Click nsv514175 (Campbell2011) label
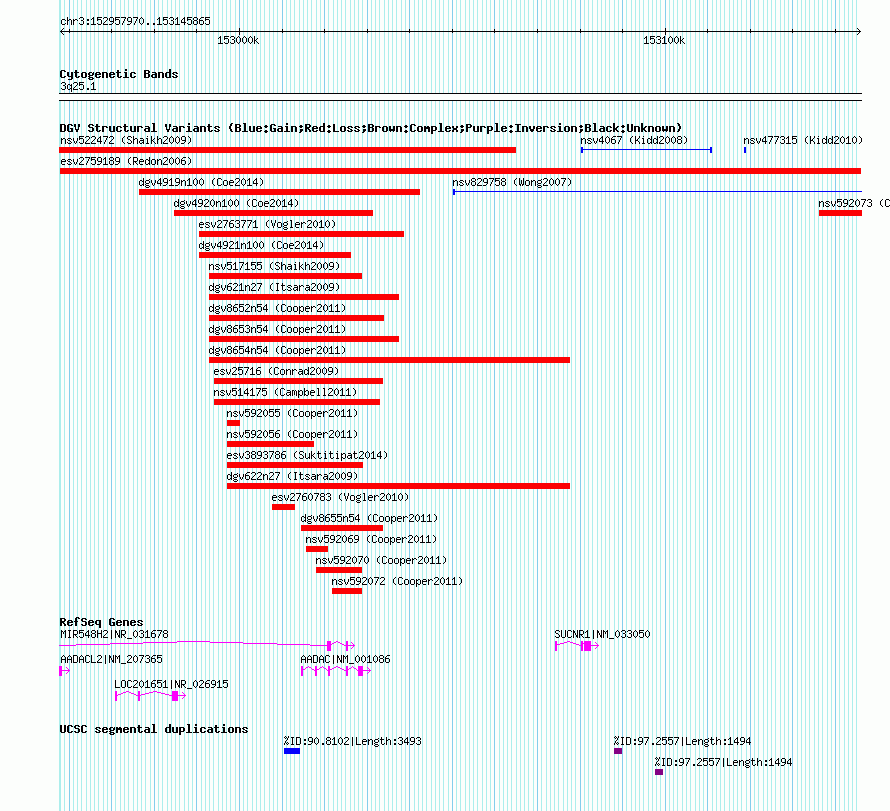The width and height of the screenshot is (890, 811). click(x=286, y=392)
